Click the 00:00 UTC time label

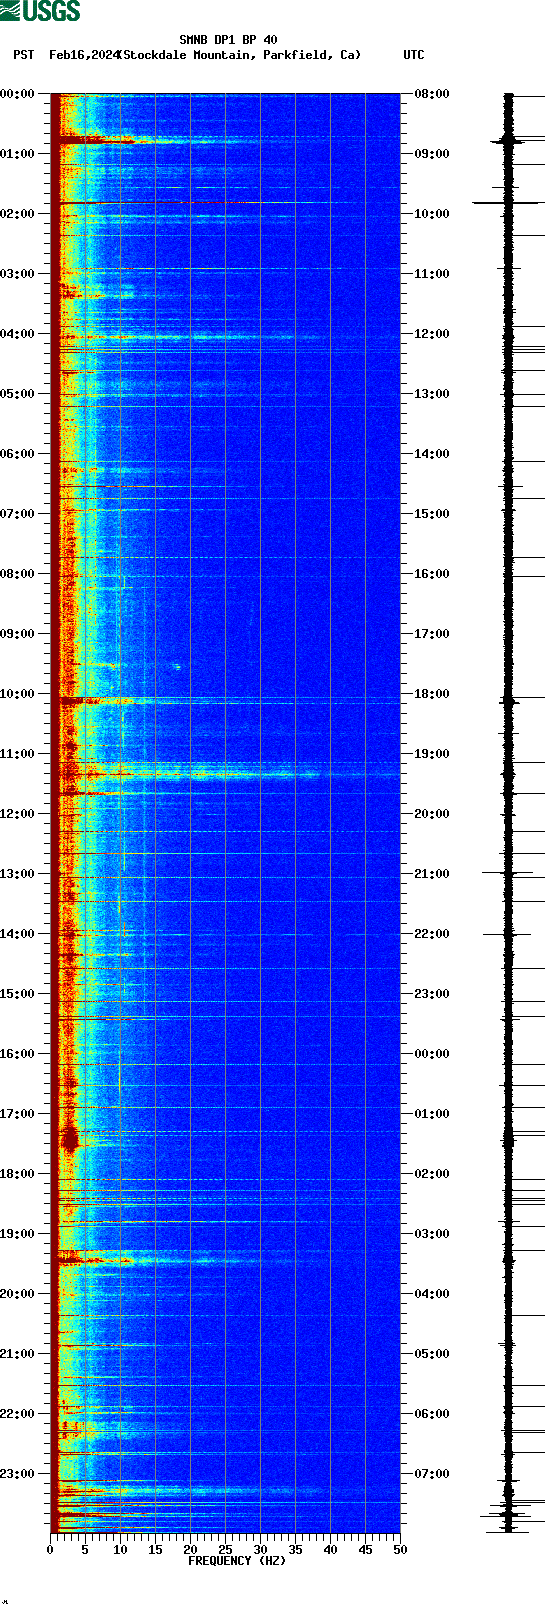click(x=432, y=1054)
